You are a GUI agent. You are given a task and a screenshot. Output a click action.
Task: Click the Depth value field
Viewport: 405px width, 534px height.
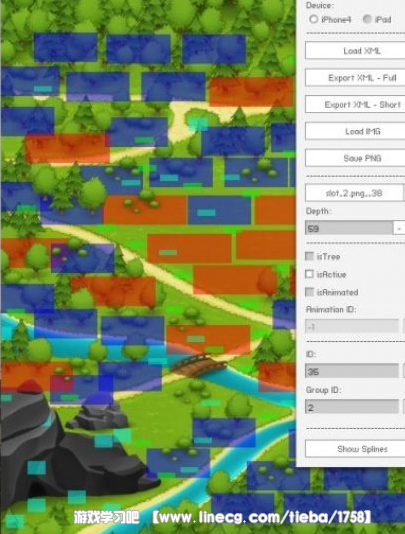tap(349, 228)
